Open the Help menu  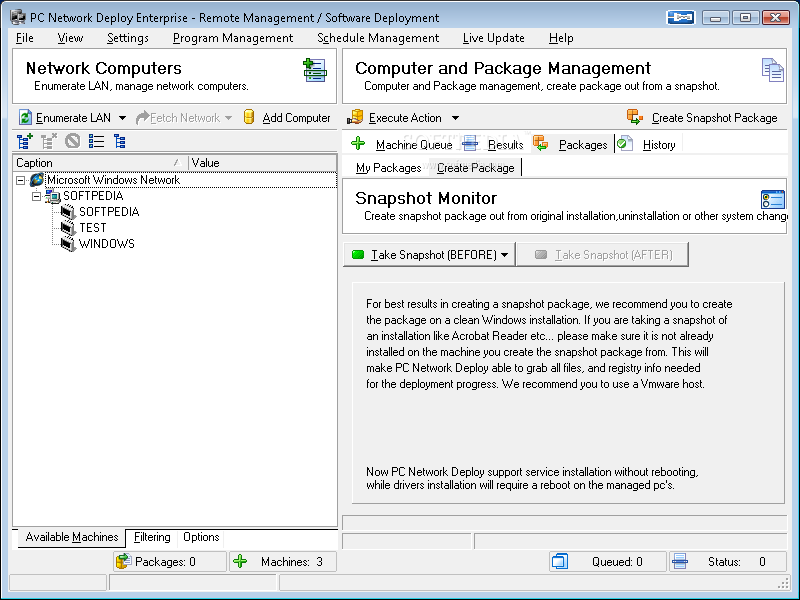tap(561, 38)
